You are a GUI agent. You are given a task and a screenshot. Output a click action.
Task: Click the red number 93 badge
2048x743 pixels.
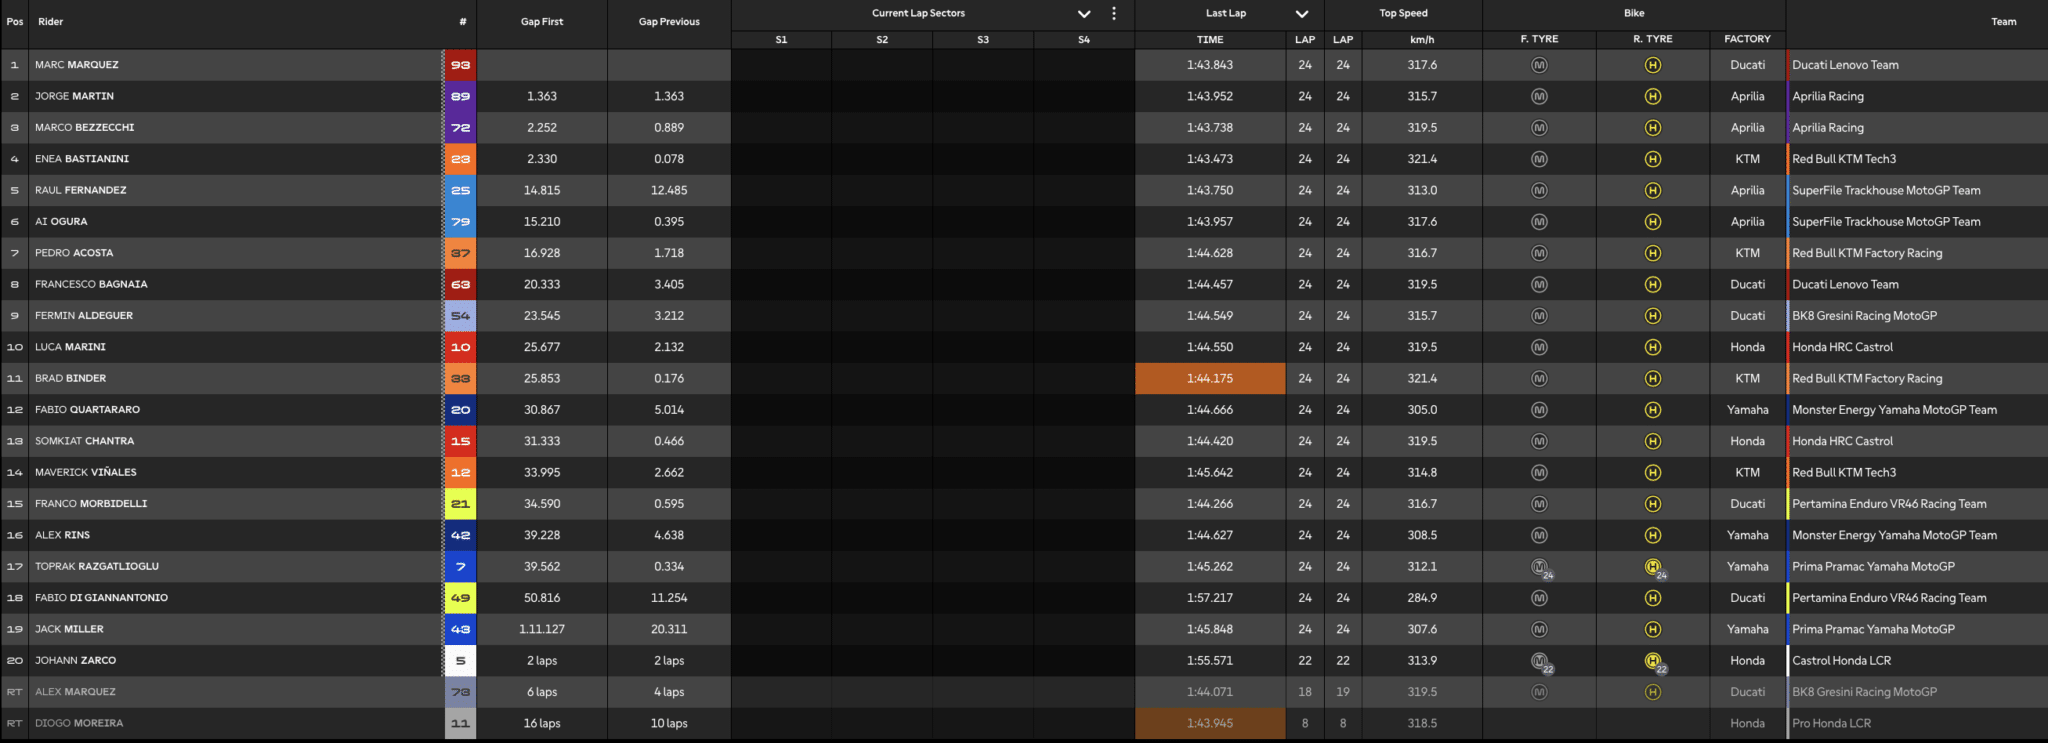pos(460,65)
